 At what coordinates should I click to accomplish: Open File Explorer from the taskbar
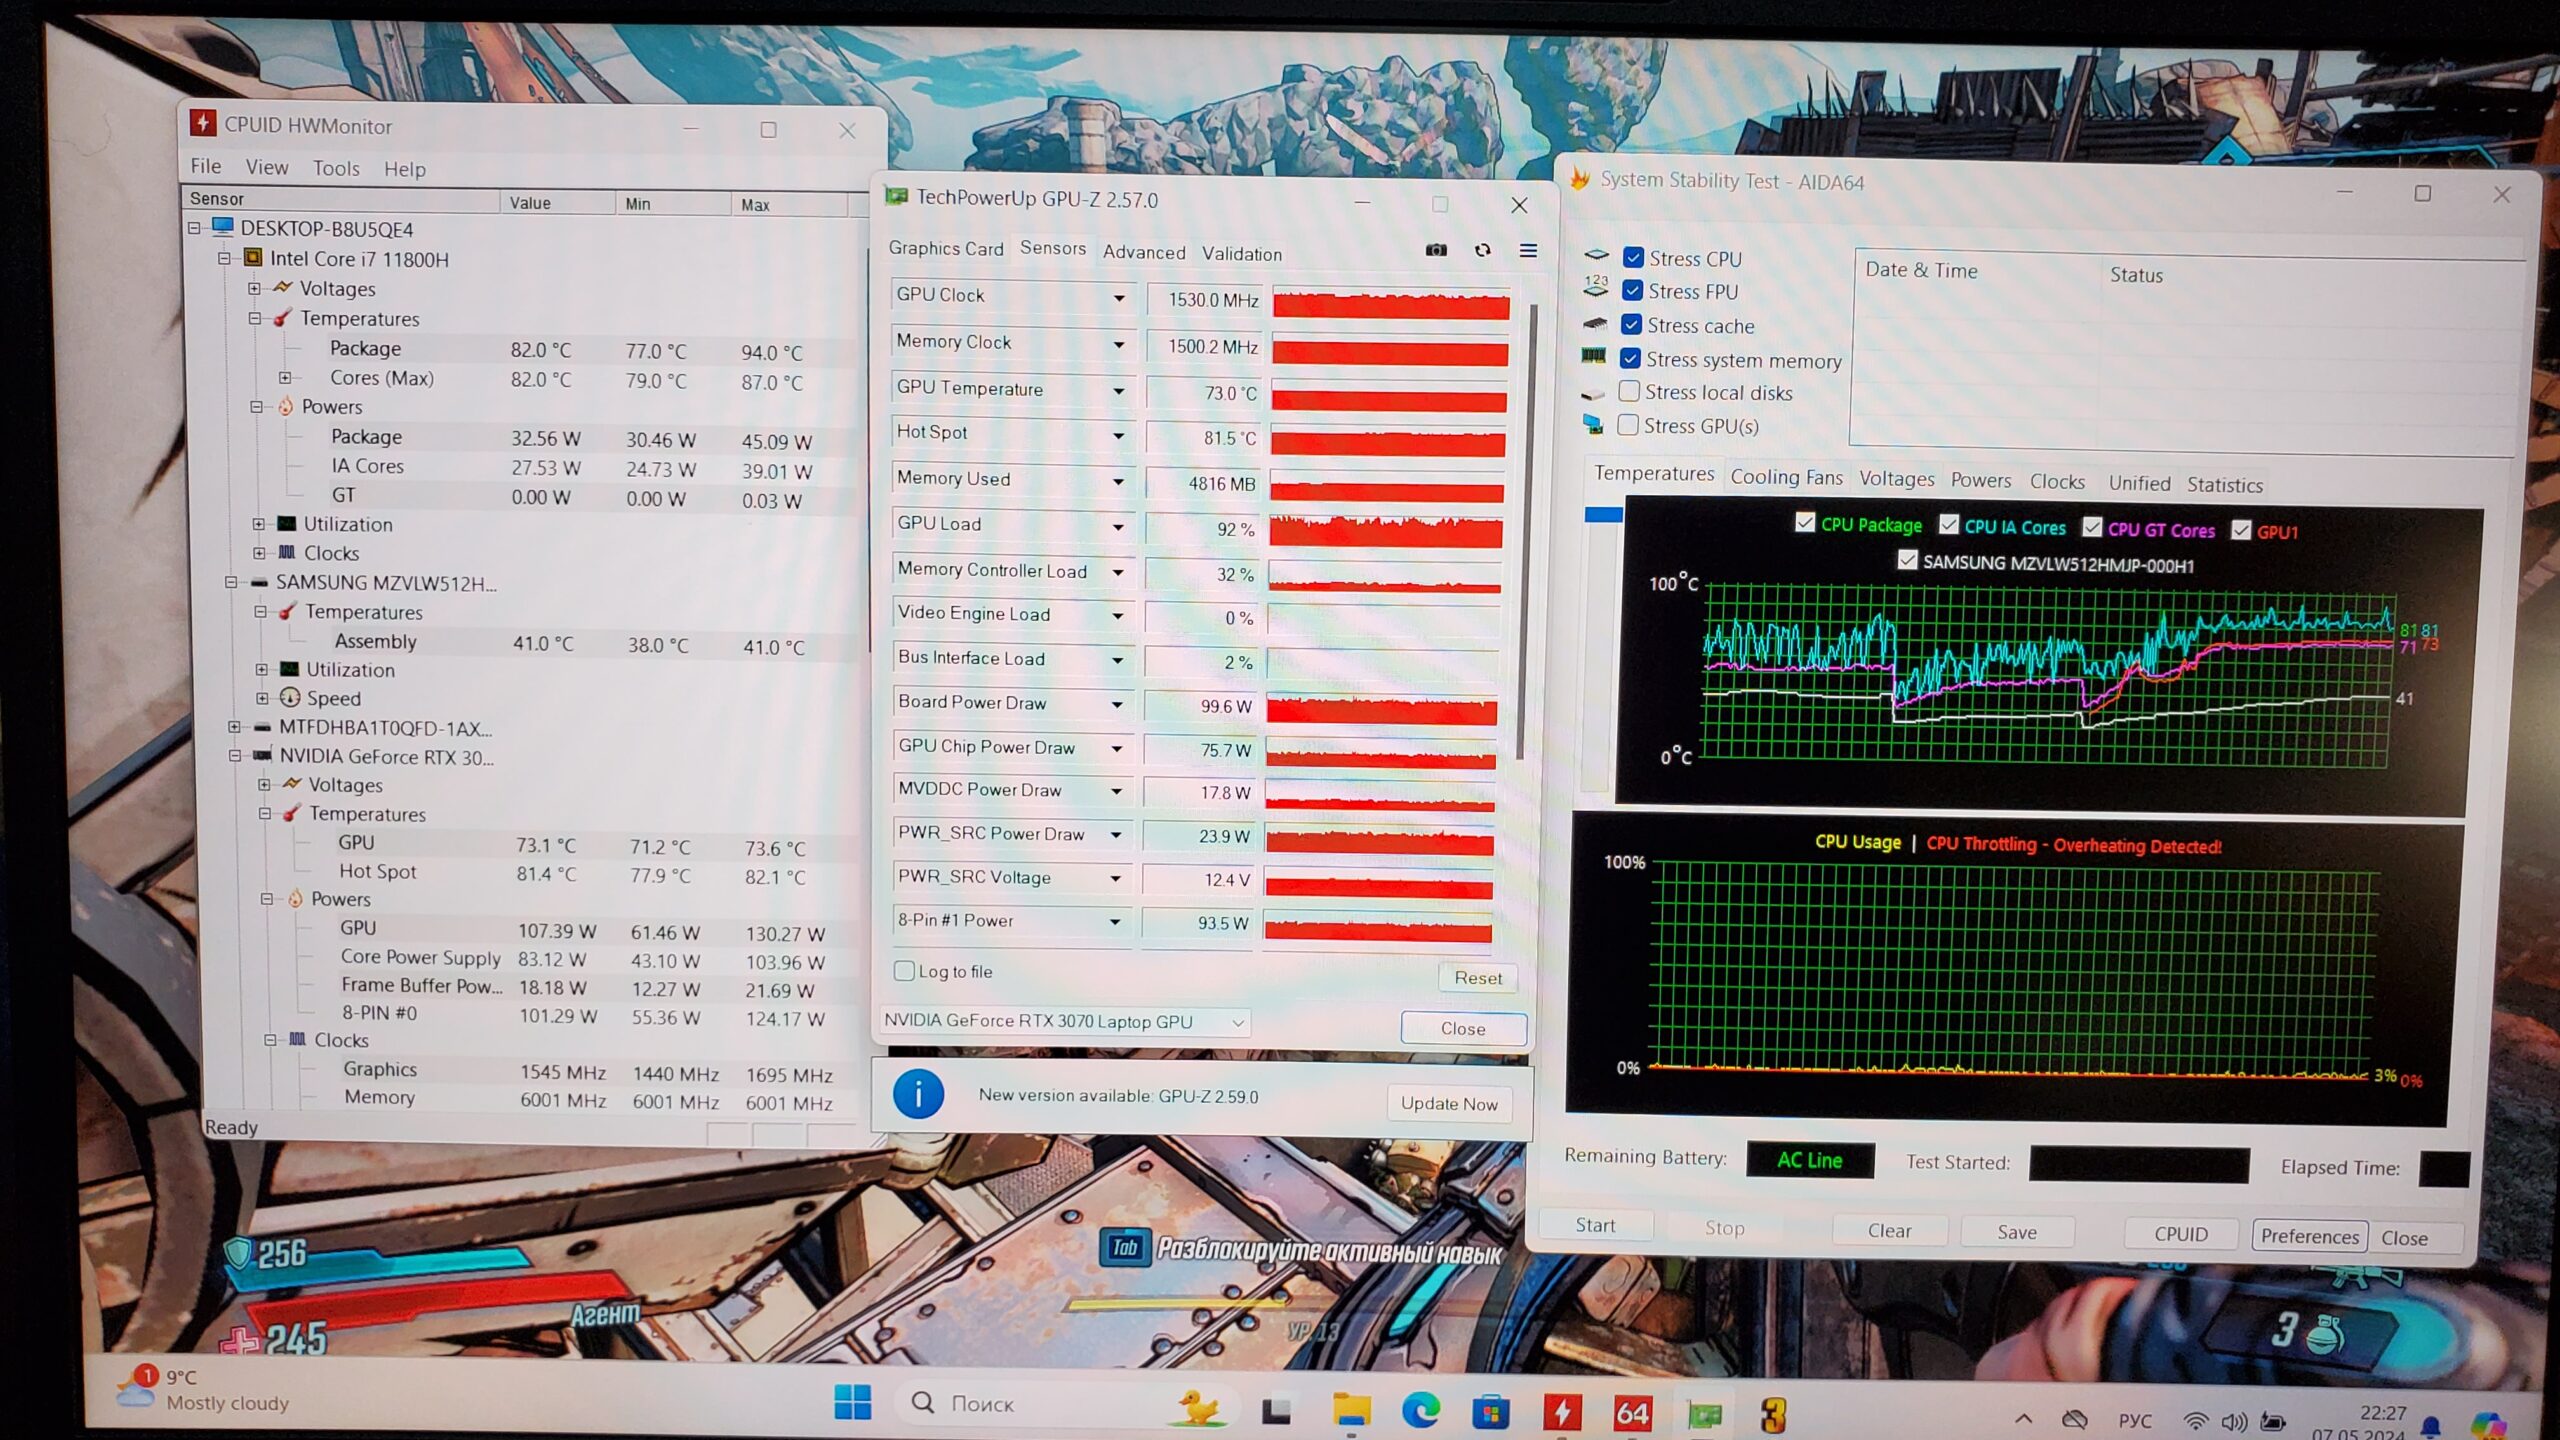1351,1410
